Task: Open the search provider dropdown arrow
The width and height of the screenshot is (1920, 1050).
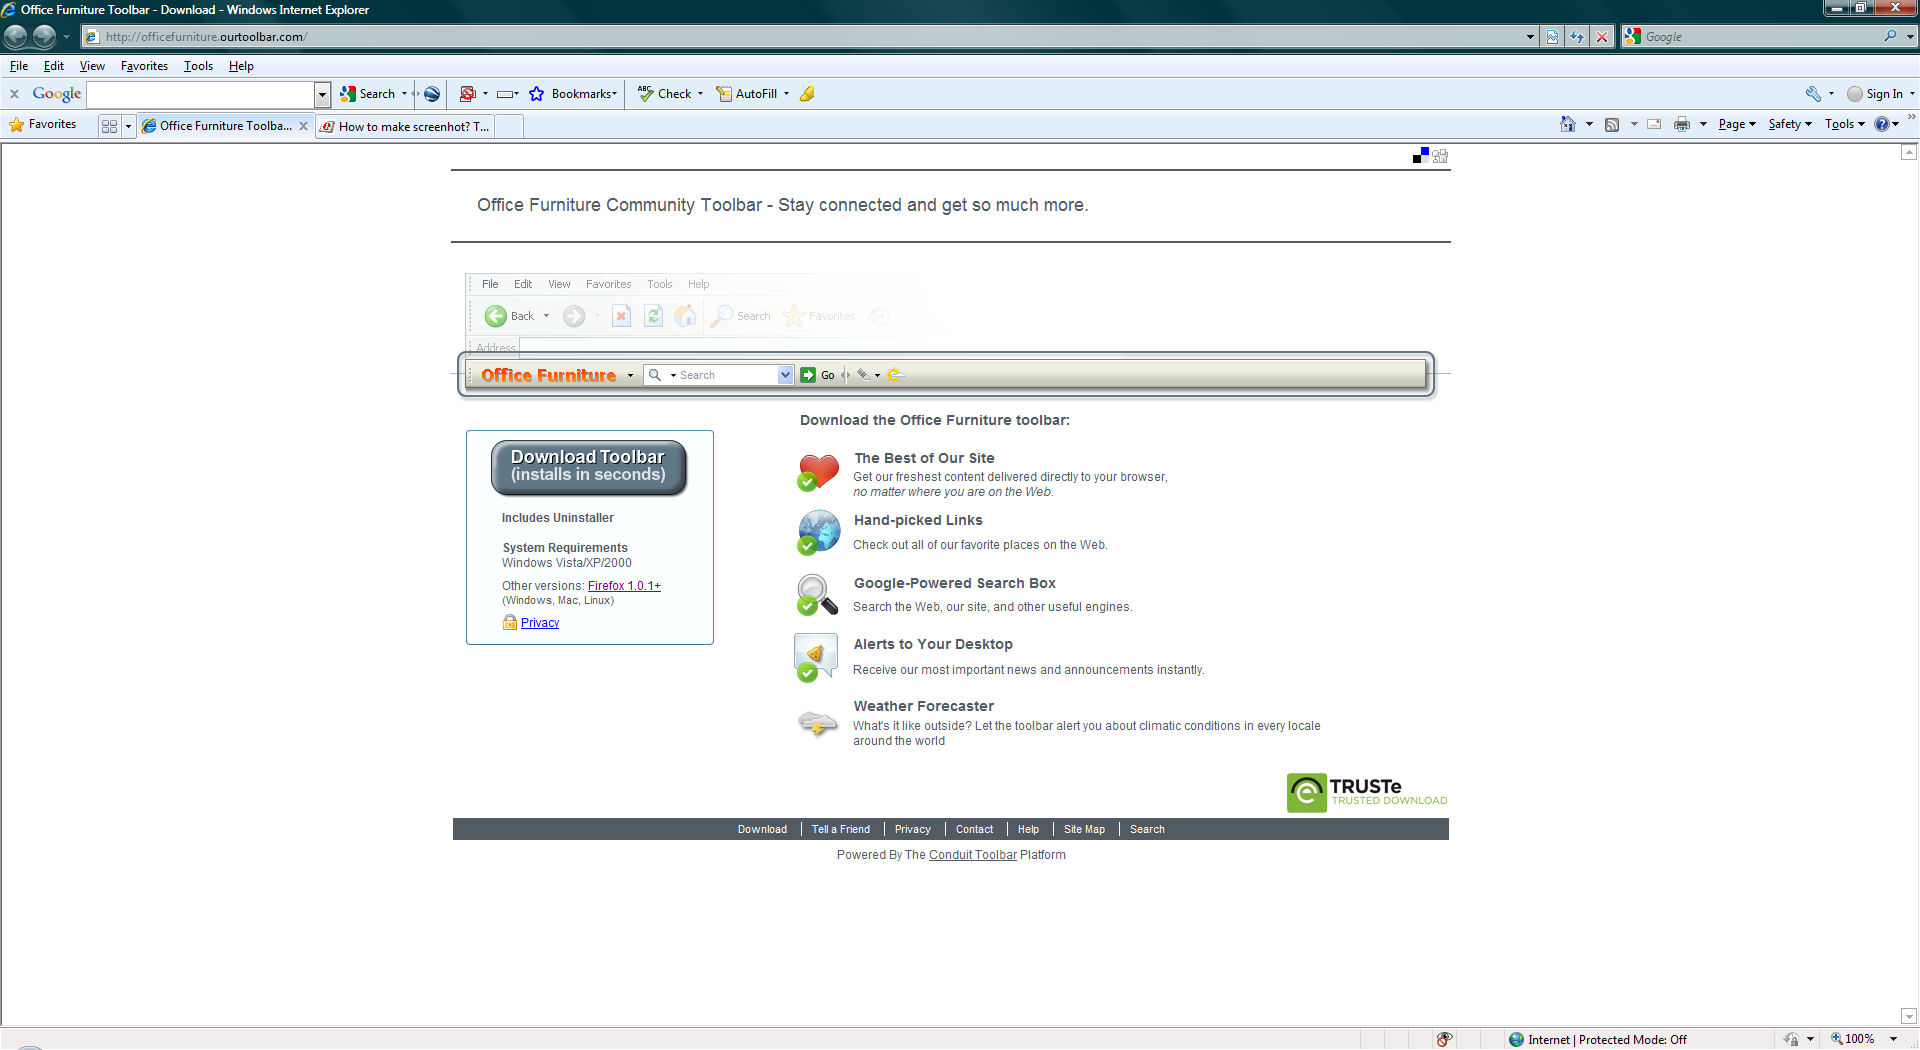Action: [x=1910, y=37]
